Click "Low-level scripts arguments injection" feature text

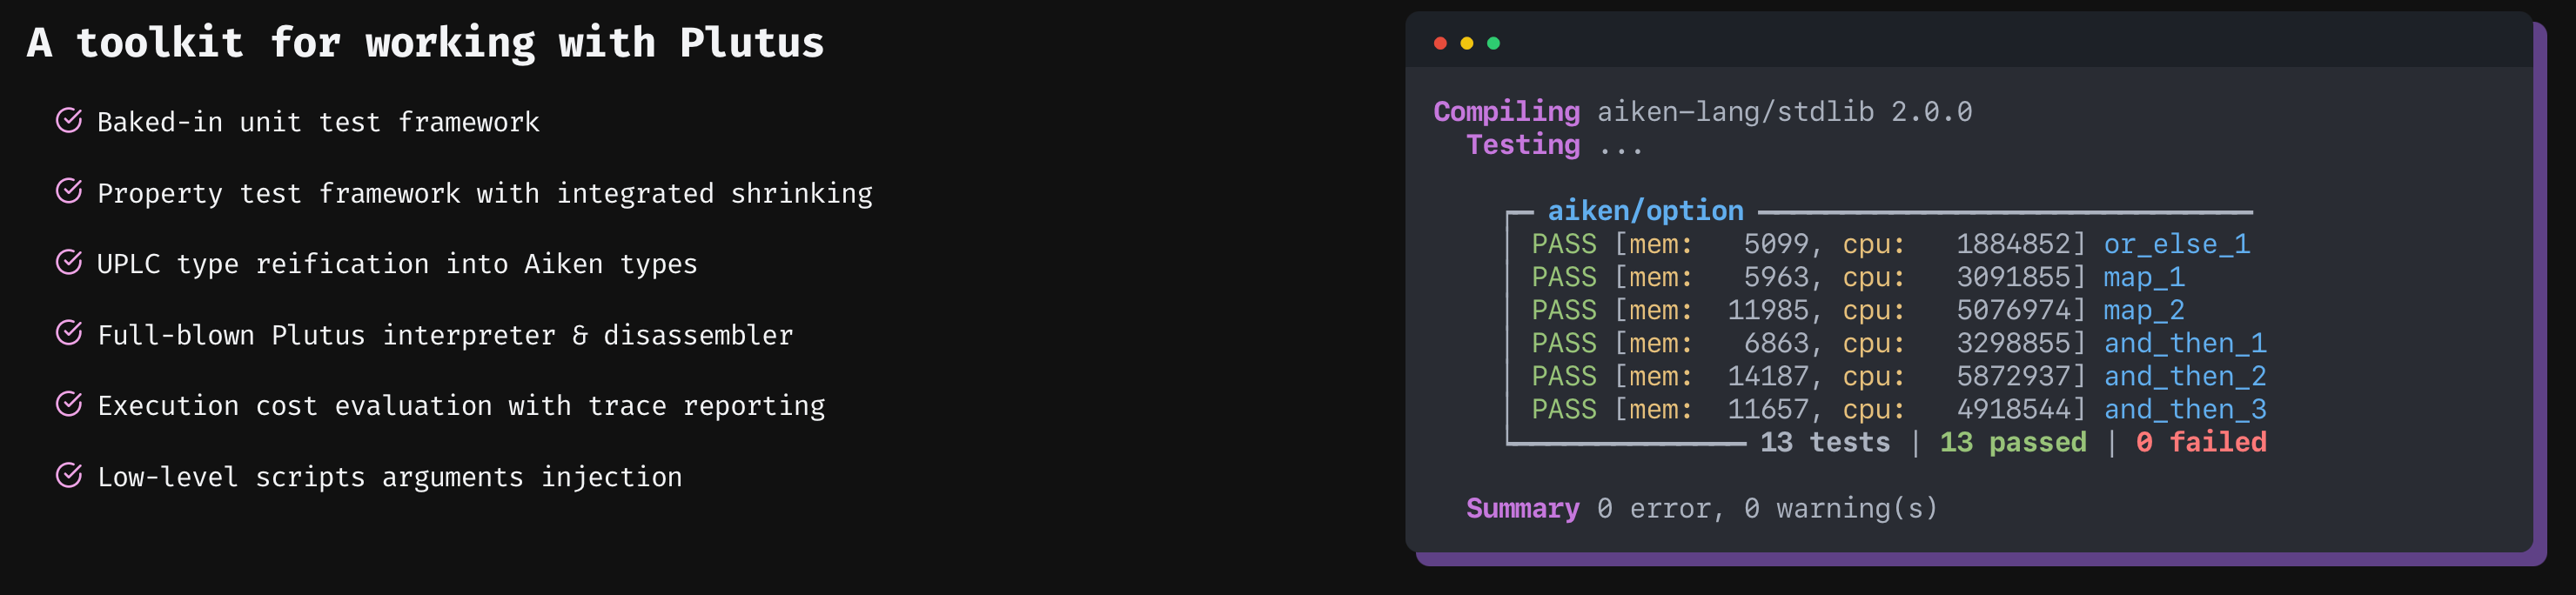tap(389, 477)
